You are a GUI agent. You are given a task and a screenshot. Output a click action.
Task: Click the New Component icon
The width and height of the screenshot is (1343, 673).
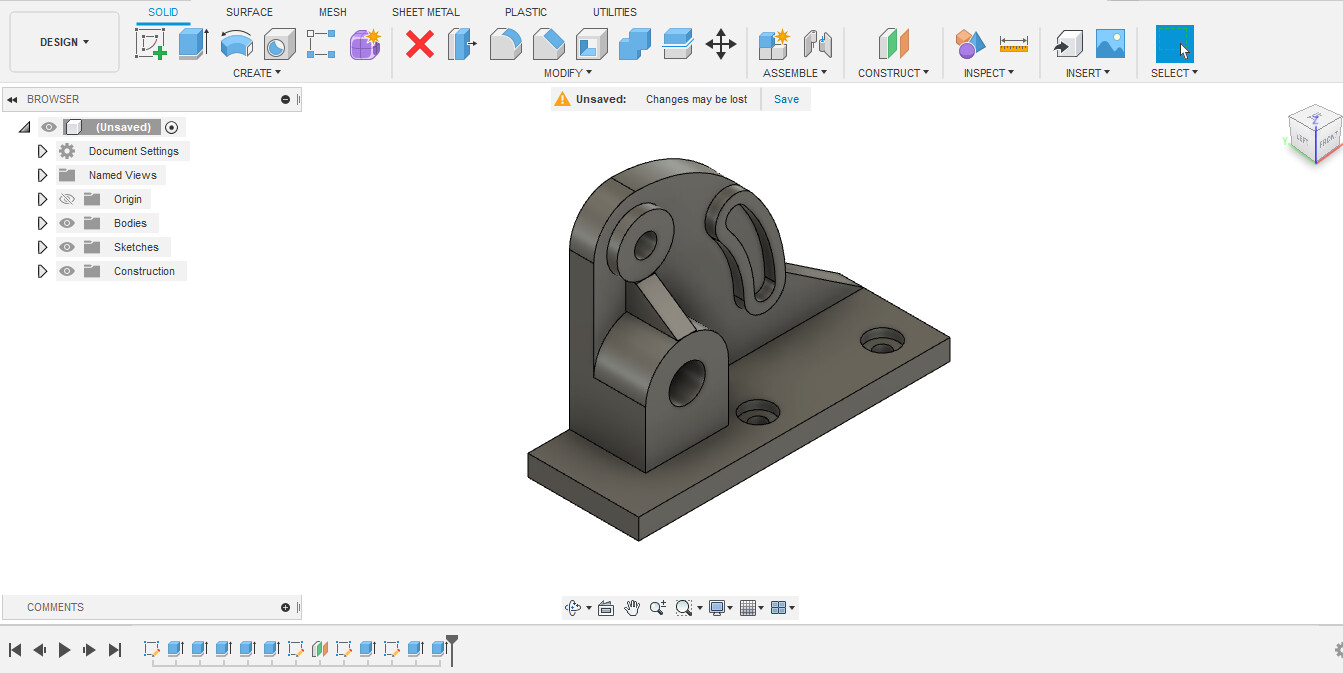tap(773, 44)
